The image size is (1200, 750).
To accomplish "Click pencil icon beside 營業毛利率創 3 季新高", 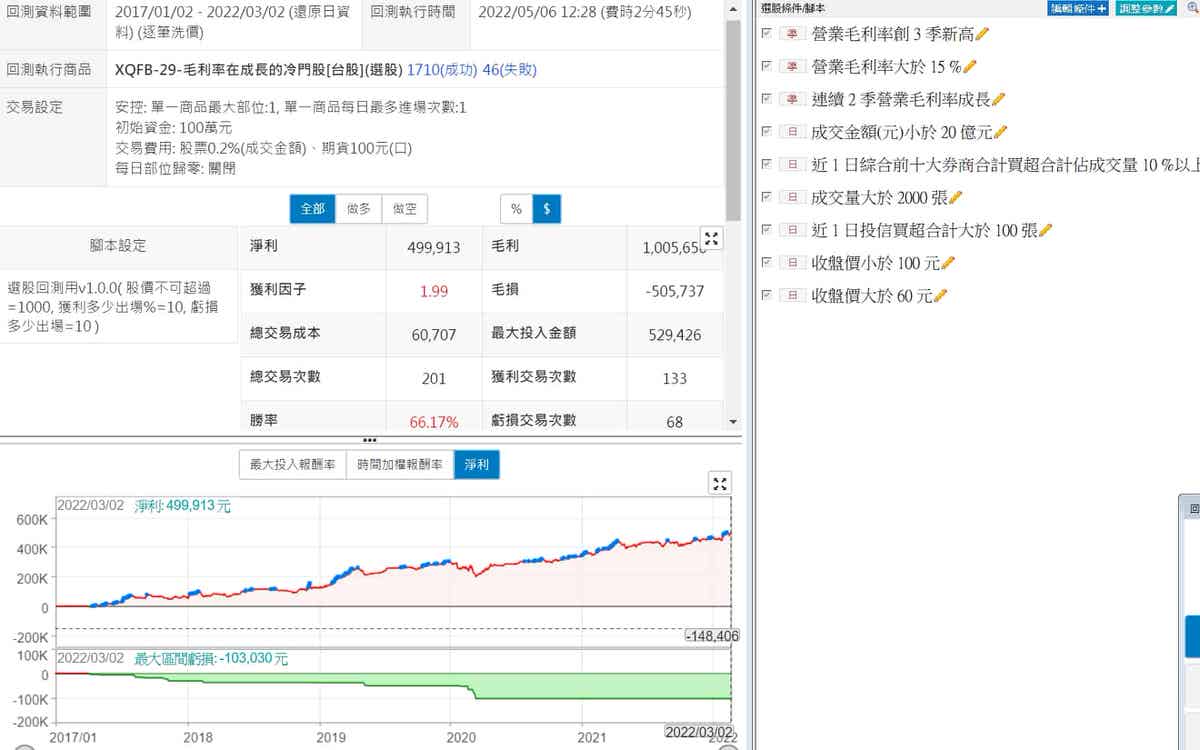I will pos(982,34).
